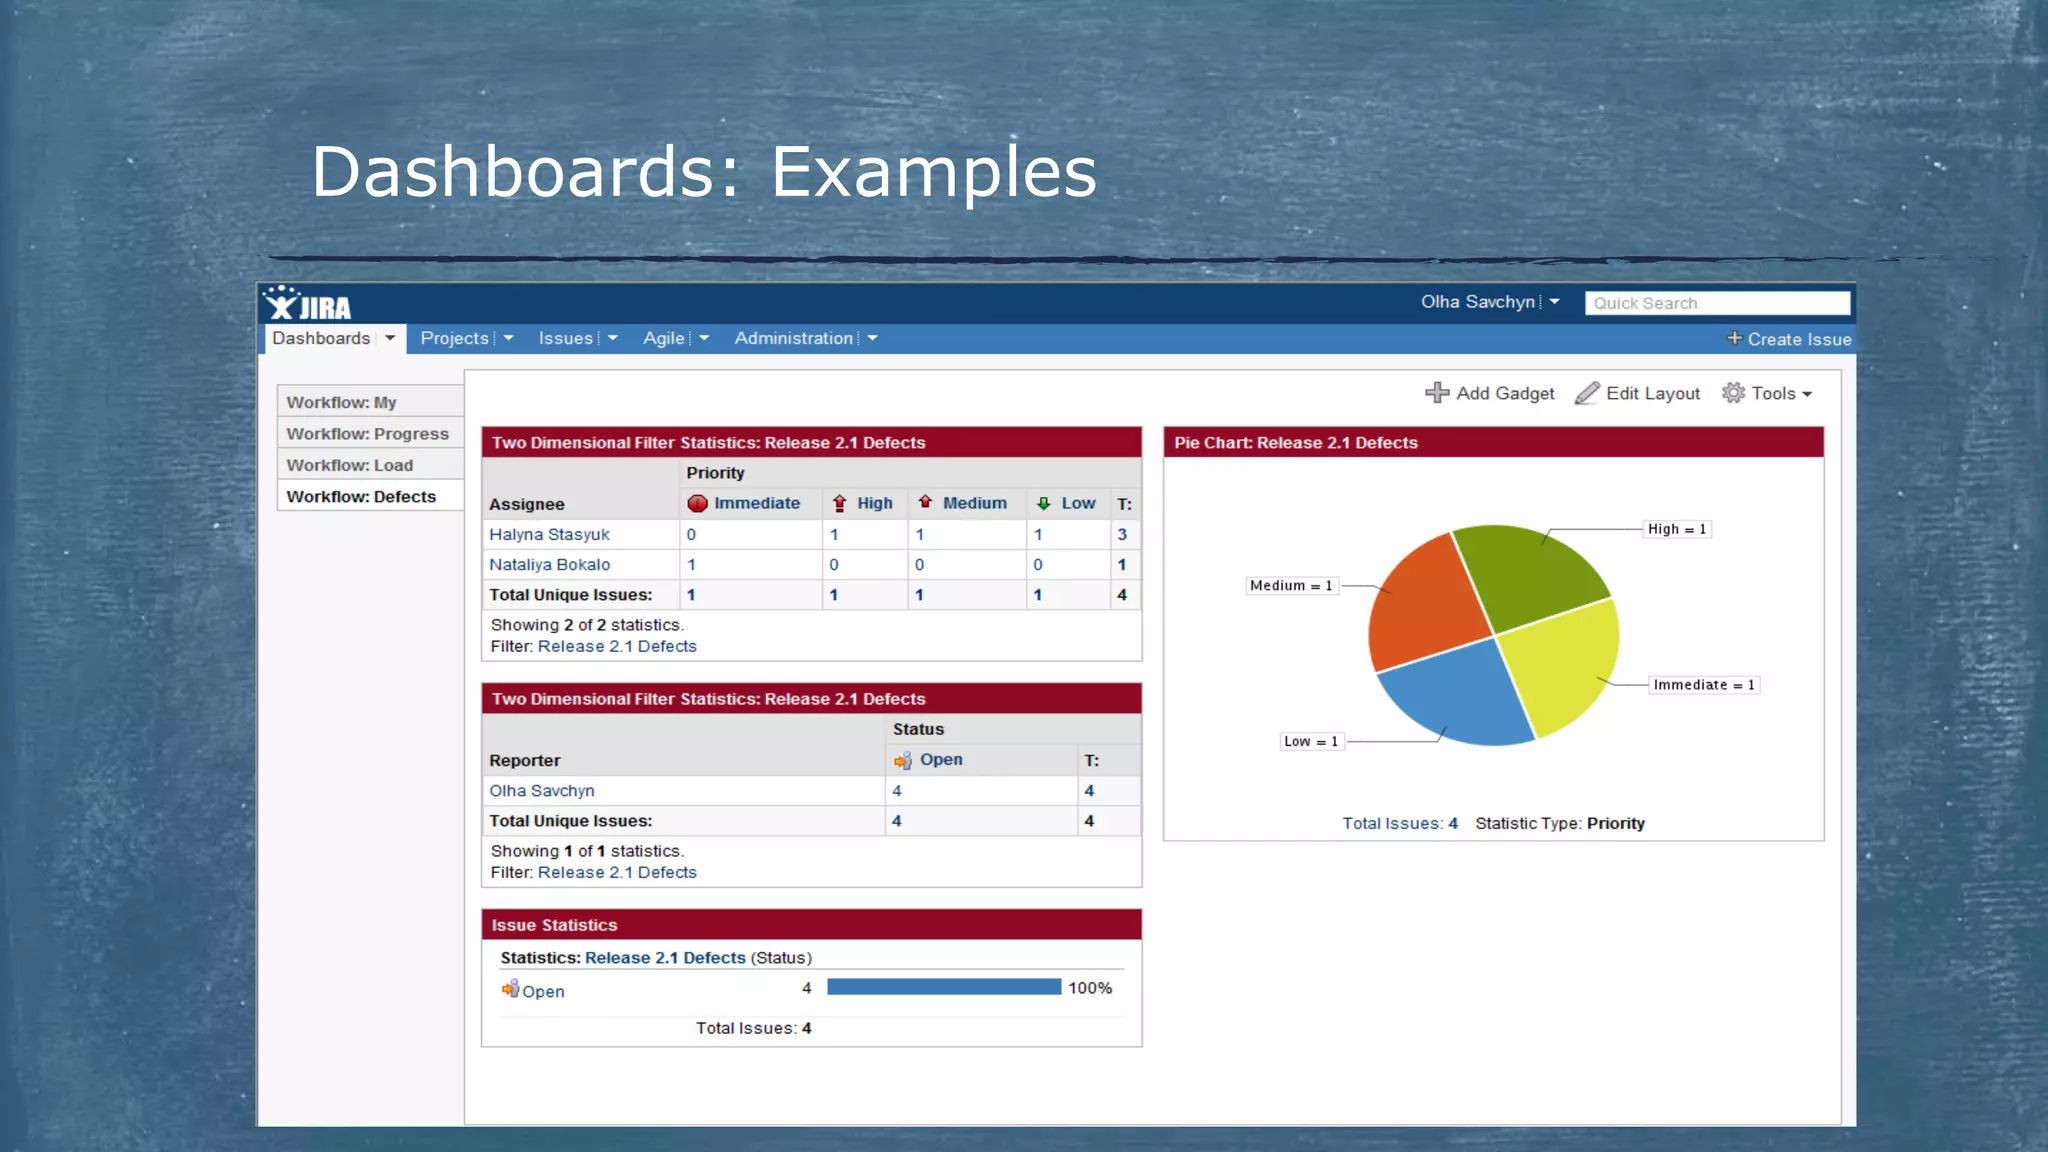
Task: Switch to Workflow: Load tab
Action: click(x=370, y=465)
